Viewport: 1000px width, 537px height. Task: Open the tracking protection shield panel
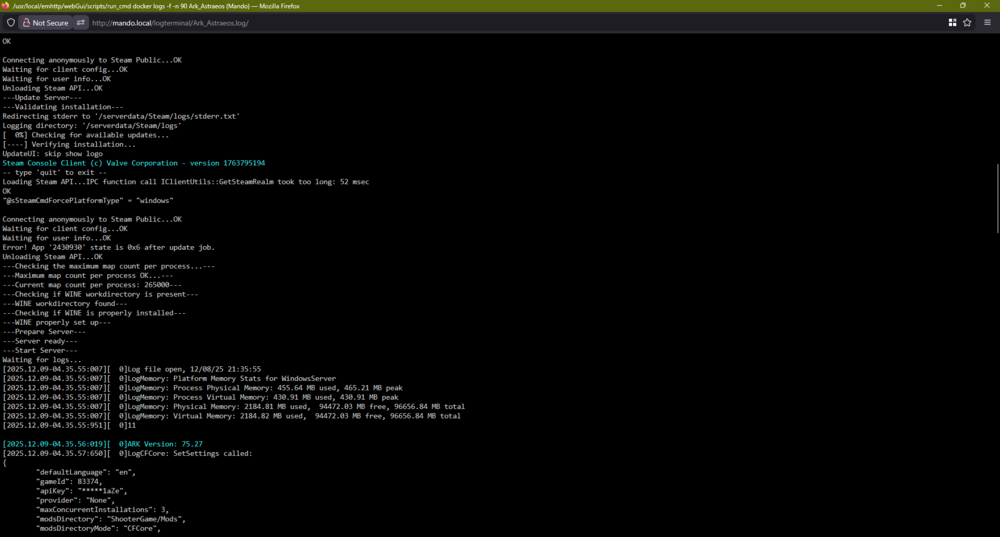pos(11,22)
